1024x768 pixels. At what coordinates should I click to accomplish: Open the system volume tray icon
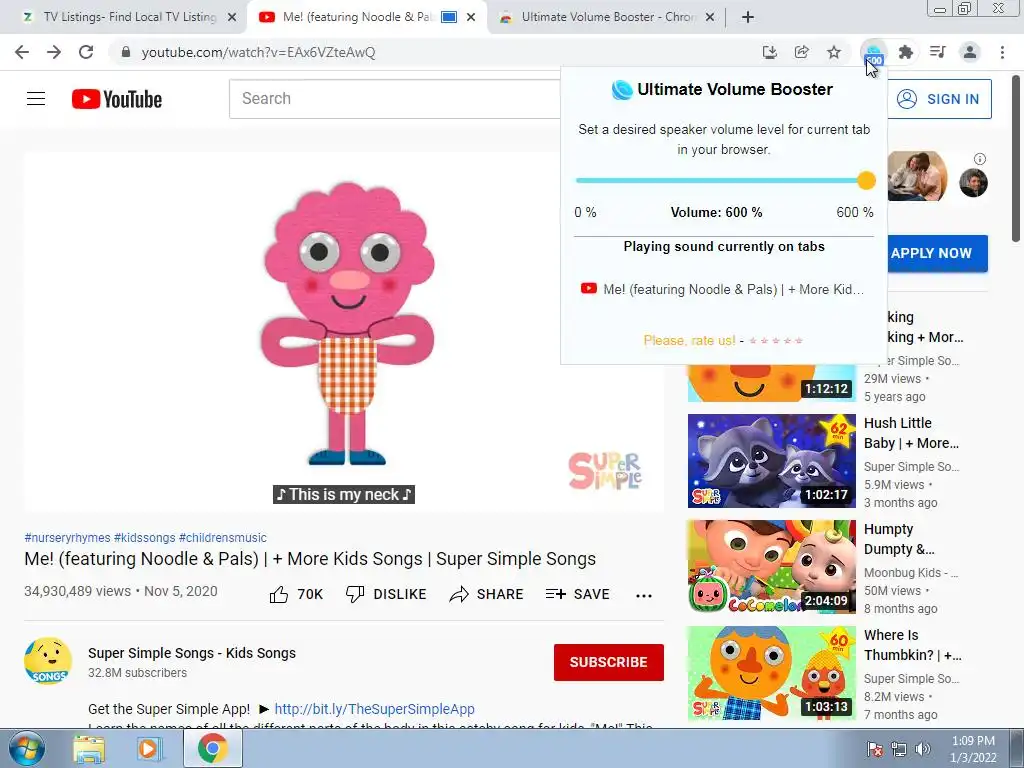[923, 749]
